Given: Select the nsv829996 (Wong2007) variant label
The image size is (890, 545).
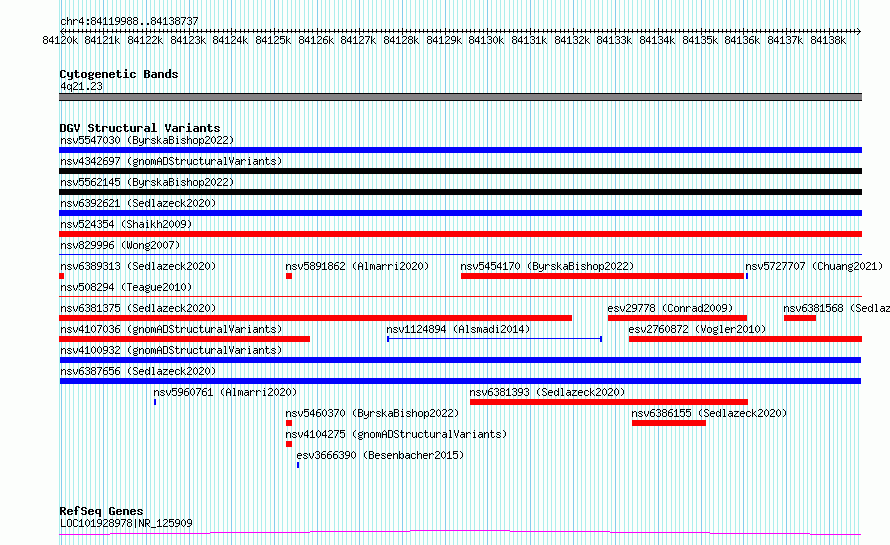Looking at the screenshot, I should coord(120,245).
